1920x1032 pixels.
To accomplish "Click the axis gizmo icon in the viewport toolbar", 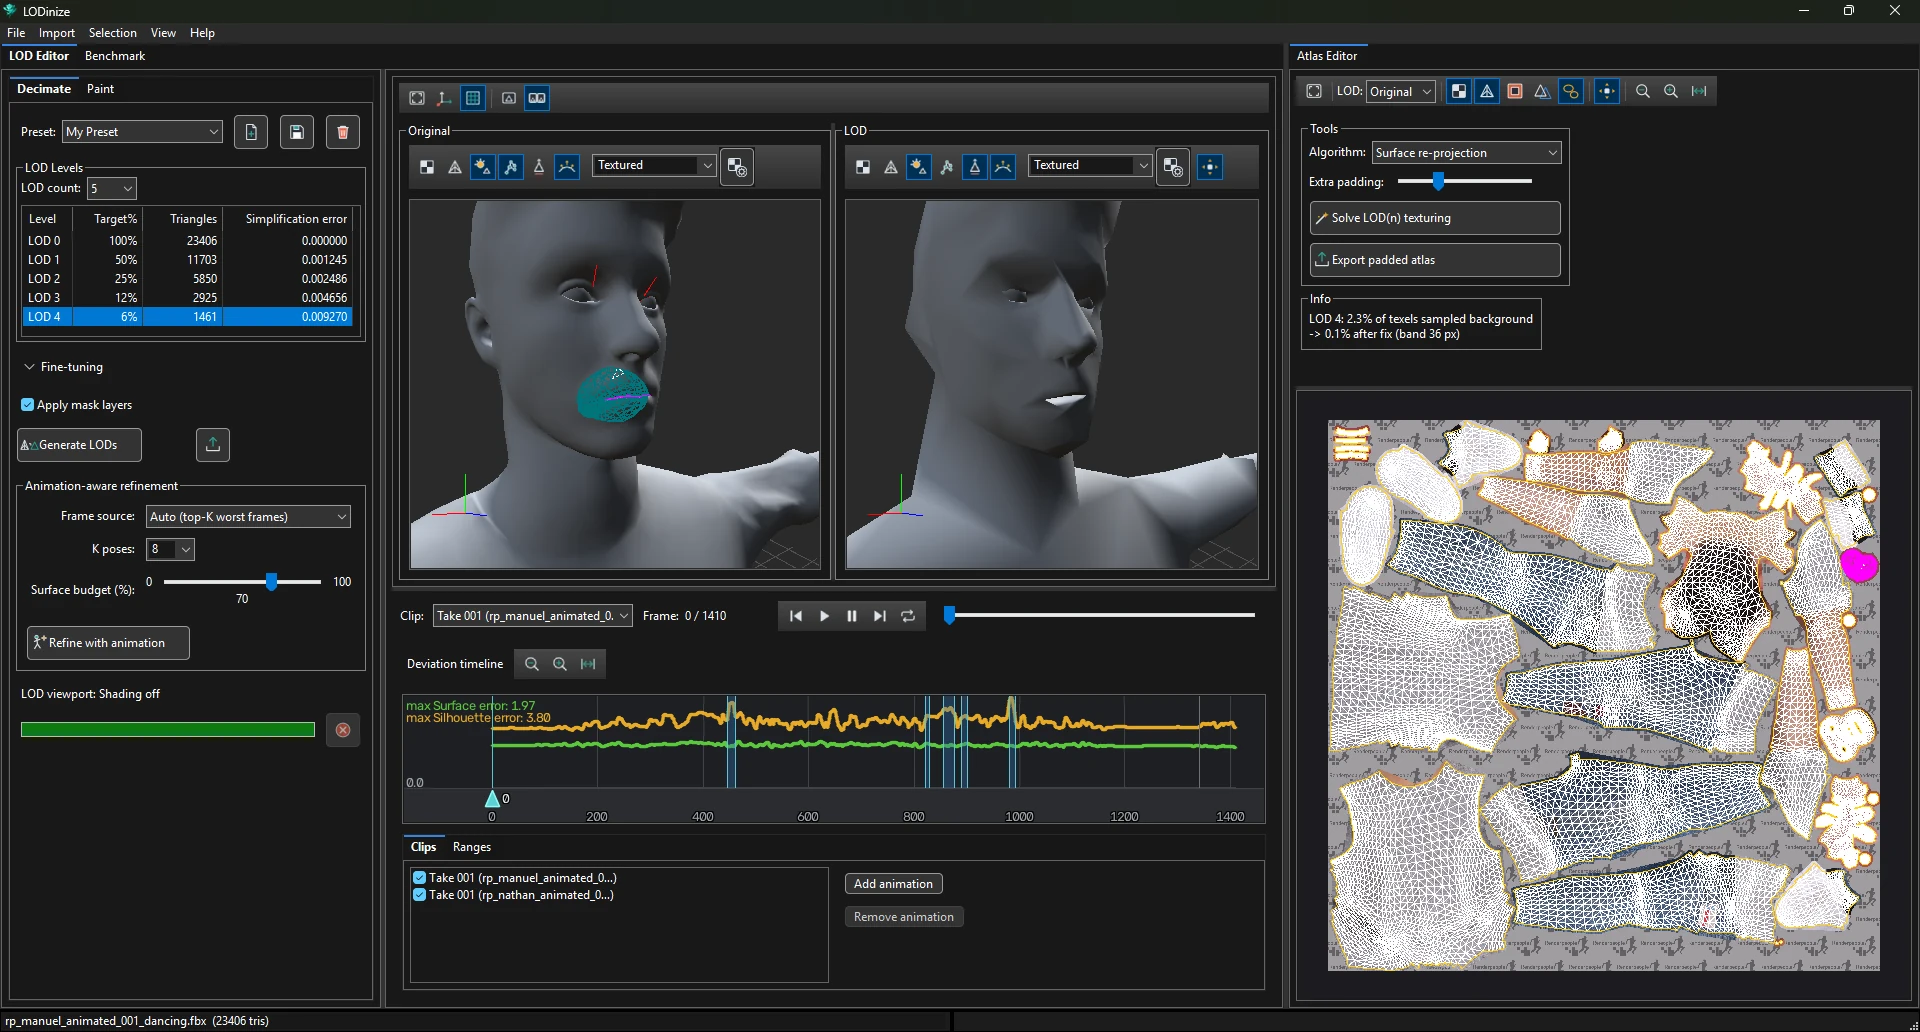I will [x=444, y=98].
